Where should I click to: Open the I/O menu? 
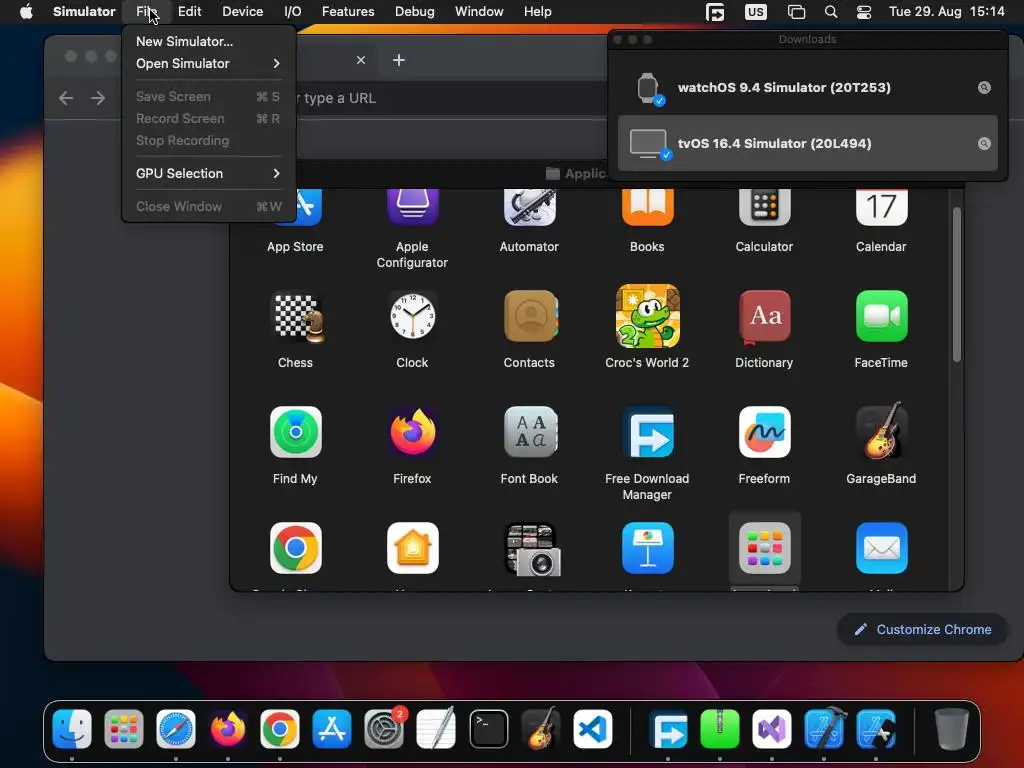pos(293,12)
